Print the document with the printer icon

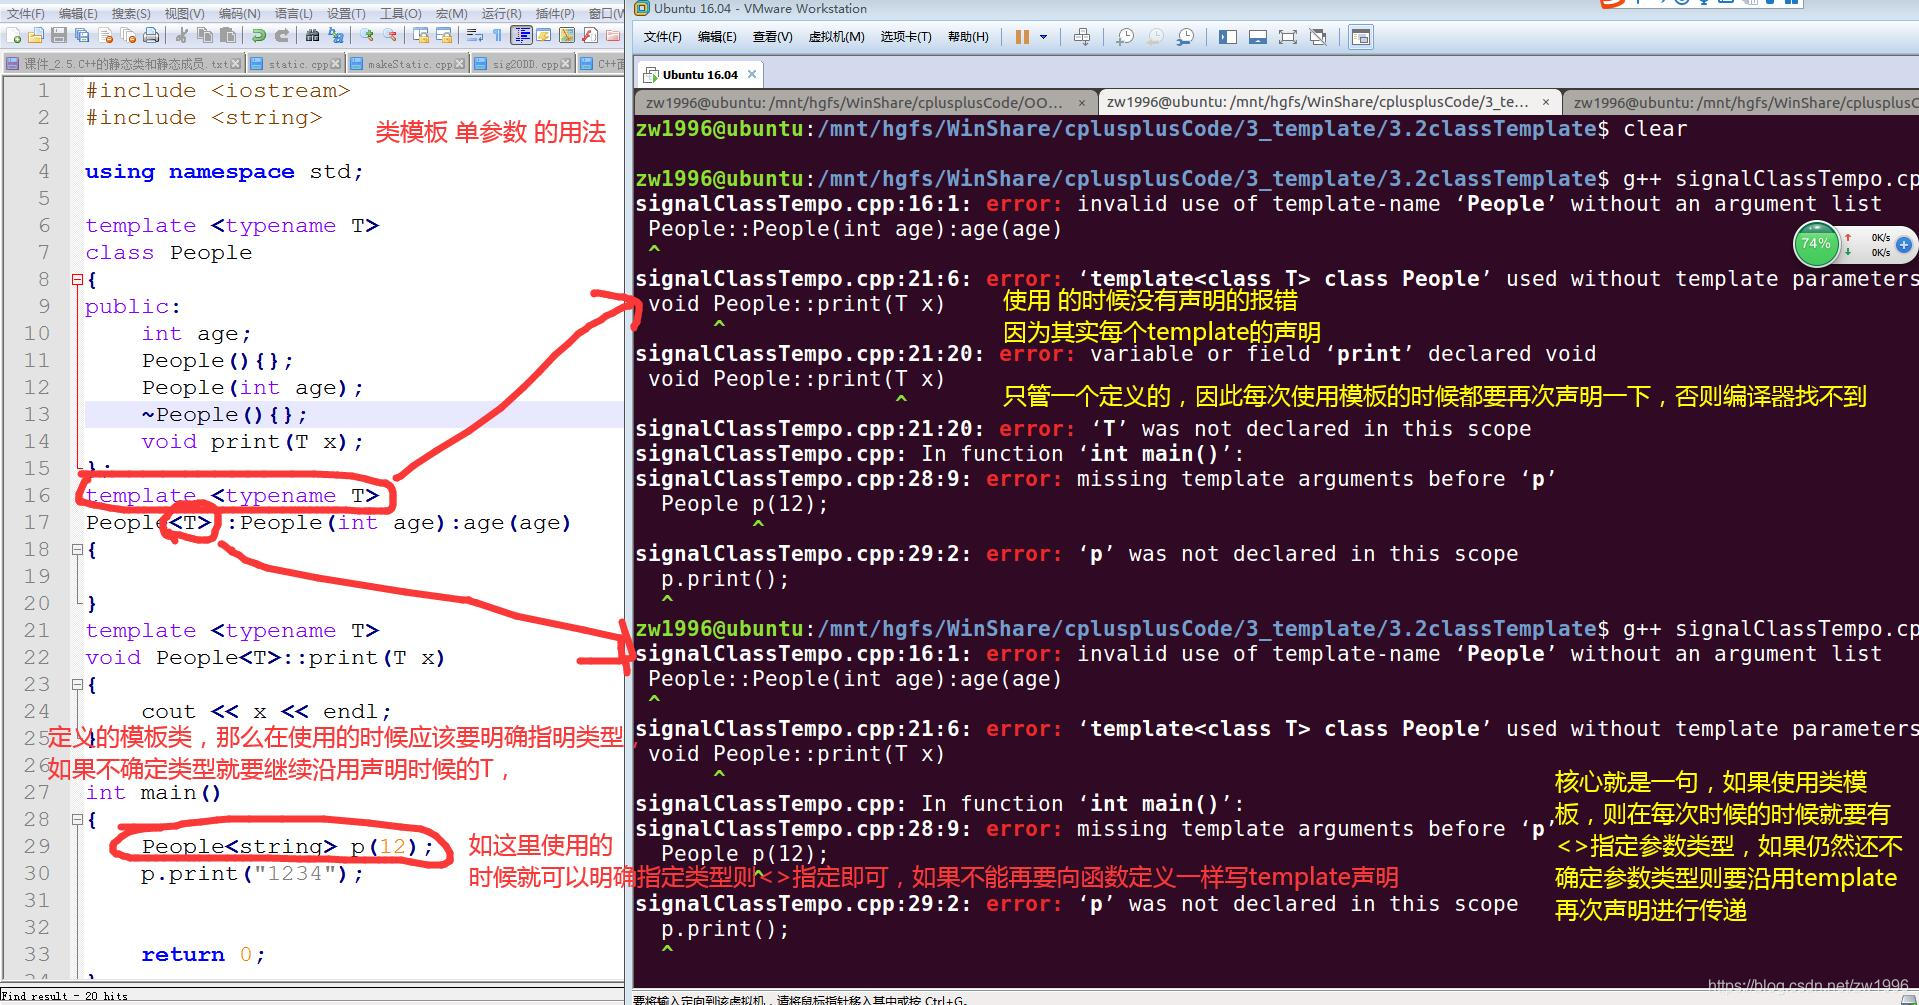pyautogui.click(x=150, y=36)
